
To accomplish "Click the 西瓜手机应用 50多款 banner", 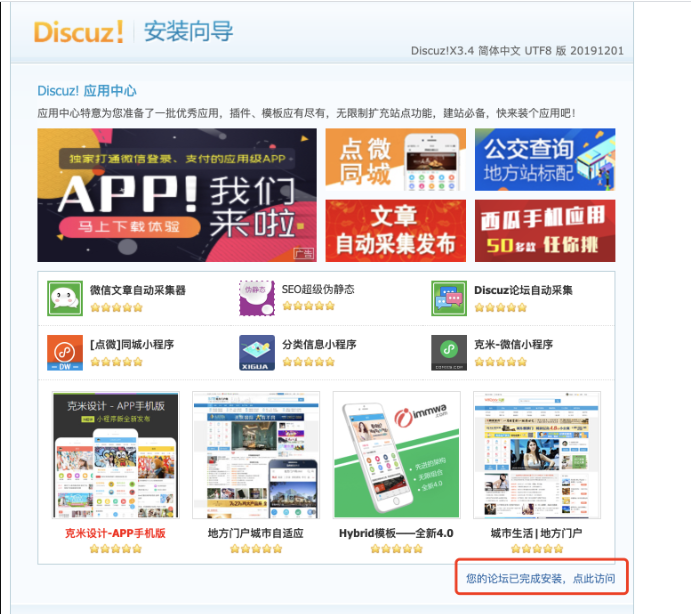I will click(545, 231).
